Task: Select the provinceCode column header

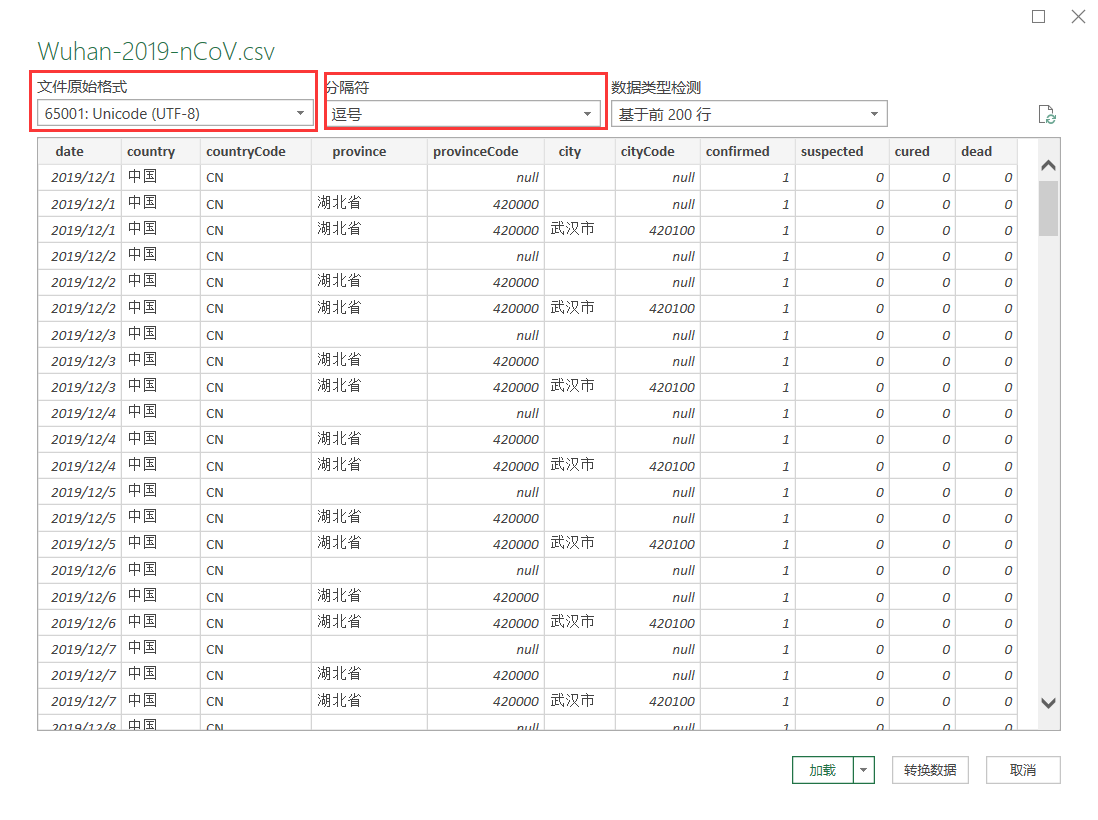Action: pyautogui.click(x=485, y=151)
